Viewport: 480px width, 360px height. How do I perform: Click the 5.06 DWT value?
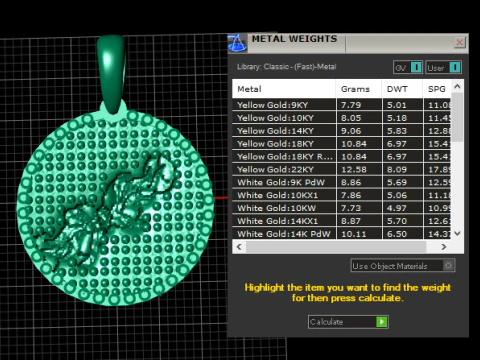click(x=397, y=195)
